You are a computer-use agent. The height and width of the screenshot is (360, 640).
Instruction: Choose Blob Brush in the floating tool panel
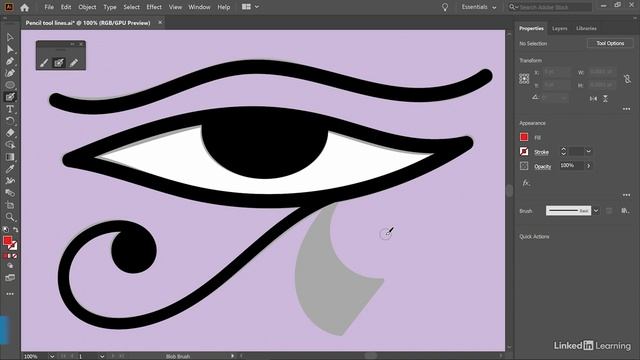[x=59, y=63]
